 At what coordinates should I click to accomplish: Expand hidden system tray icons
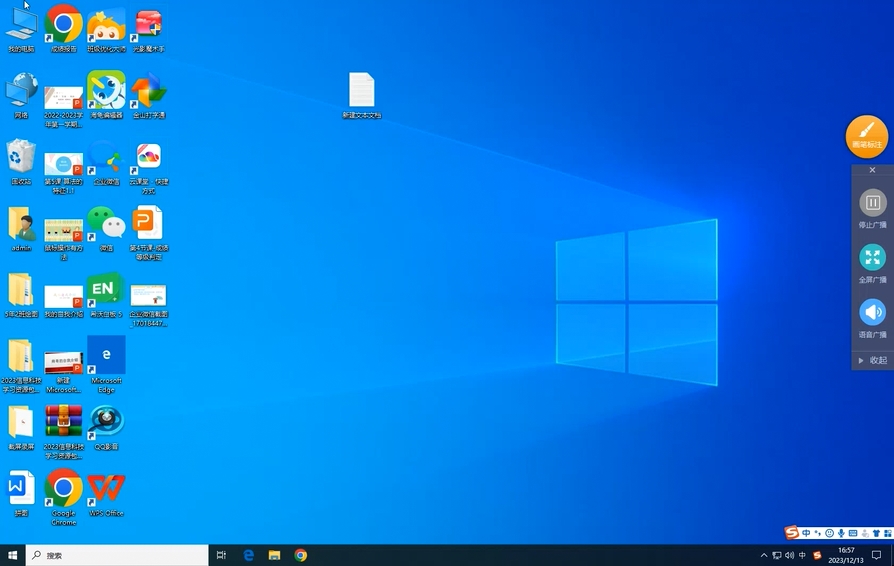(x=764, y=555)
